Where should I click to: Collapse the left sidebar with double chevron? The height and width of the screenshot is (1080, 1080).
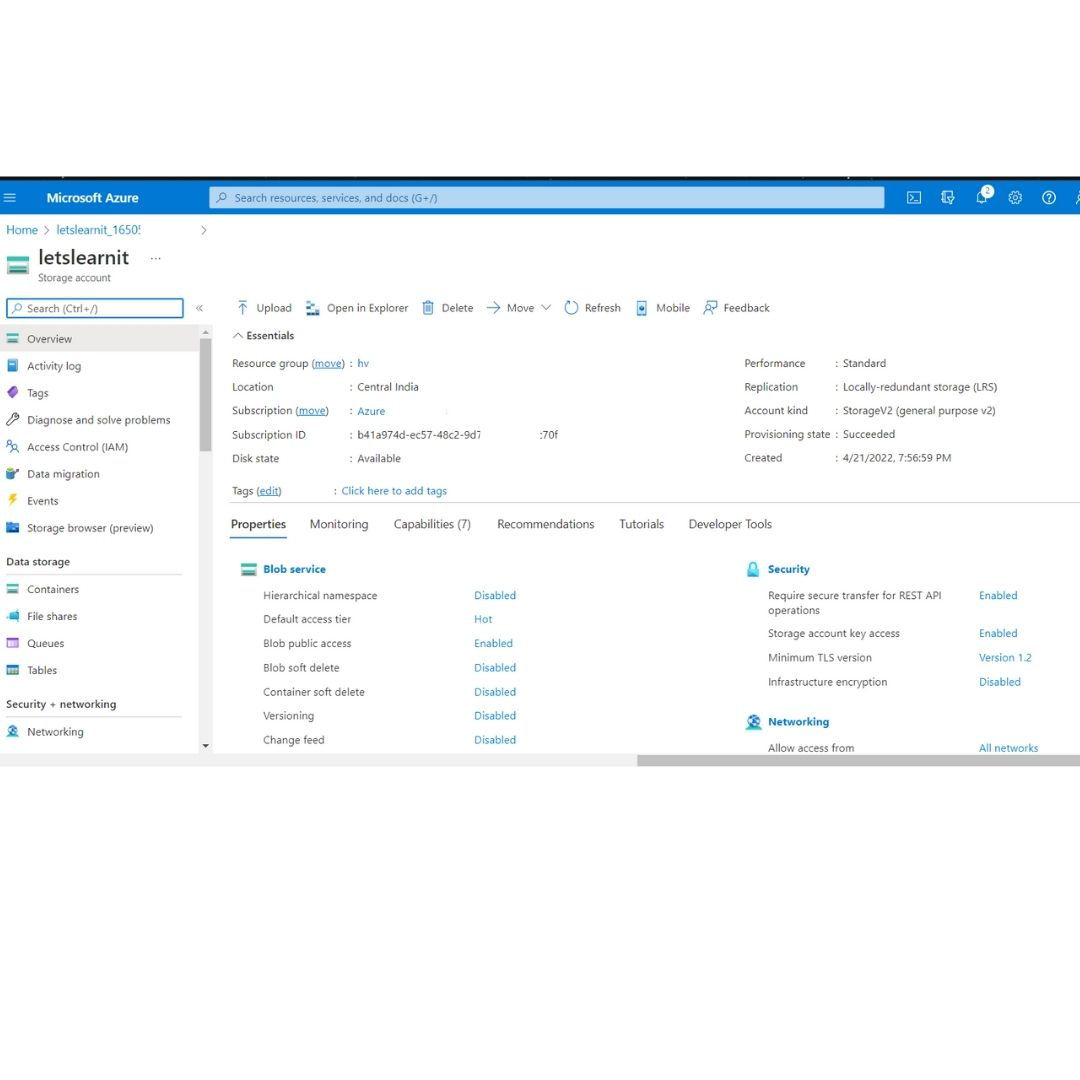(x=200, y=308)
